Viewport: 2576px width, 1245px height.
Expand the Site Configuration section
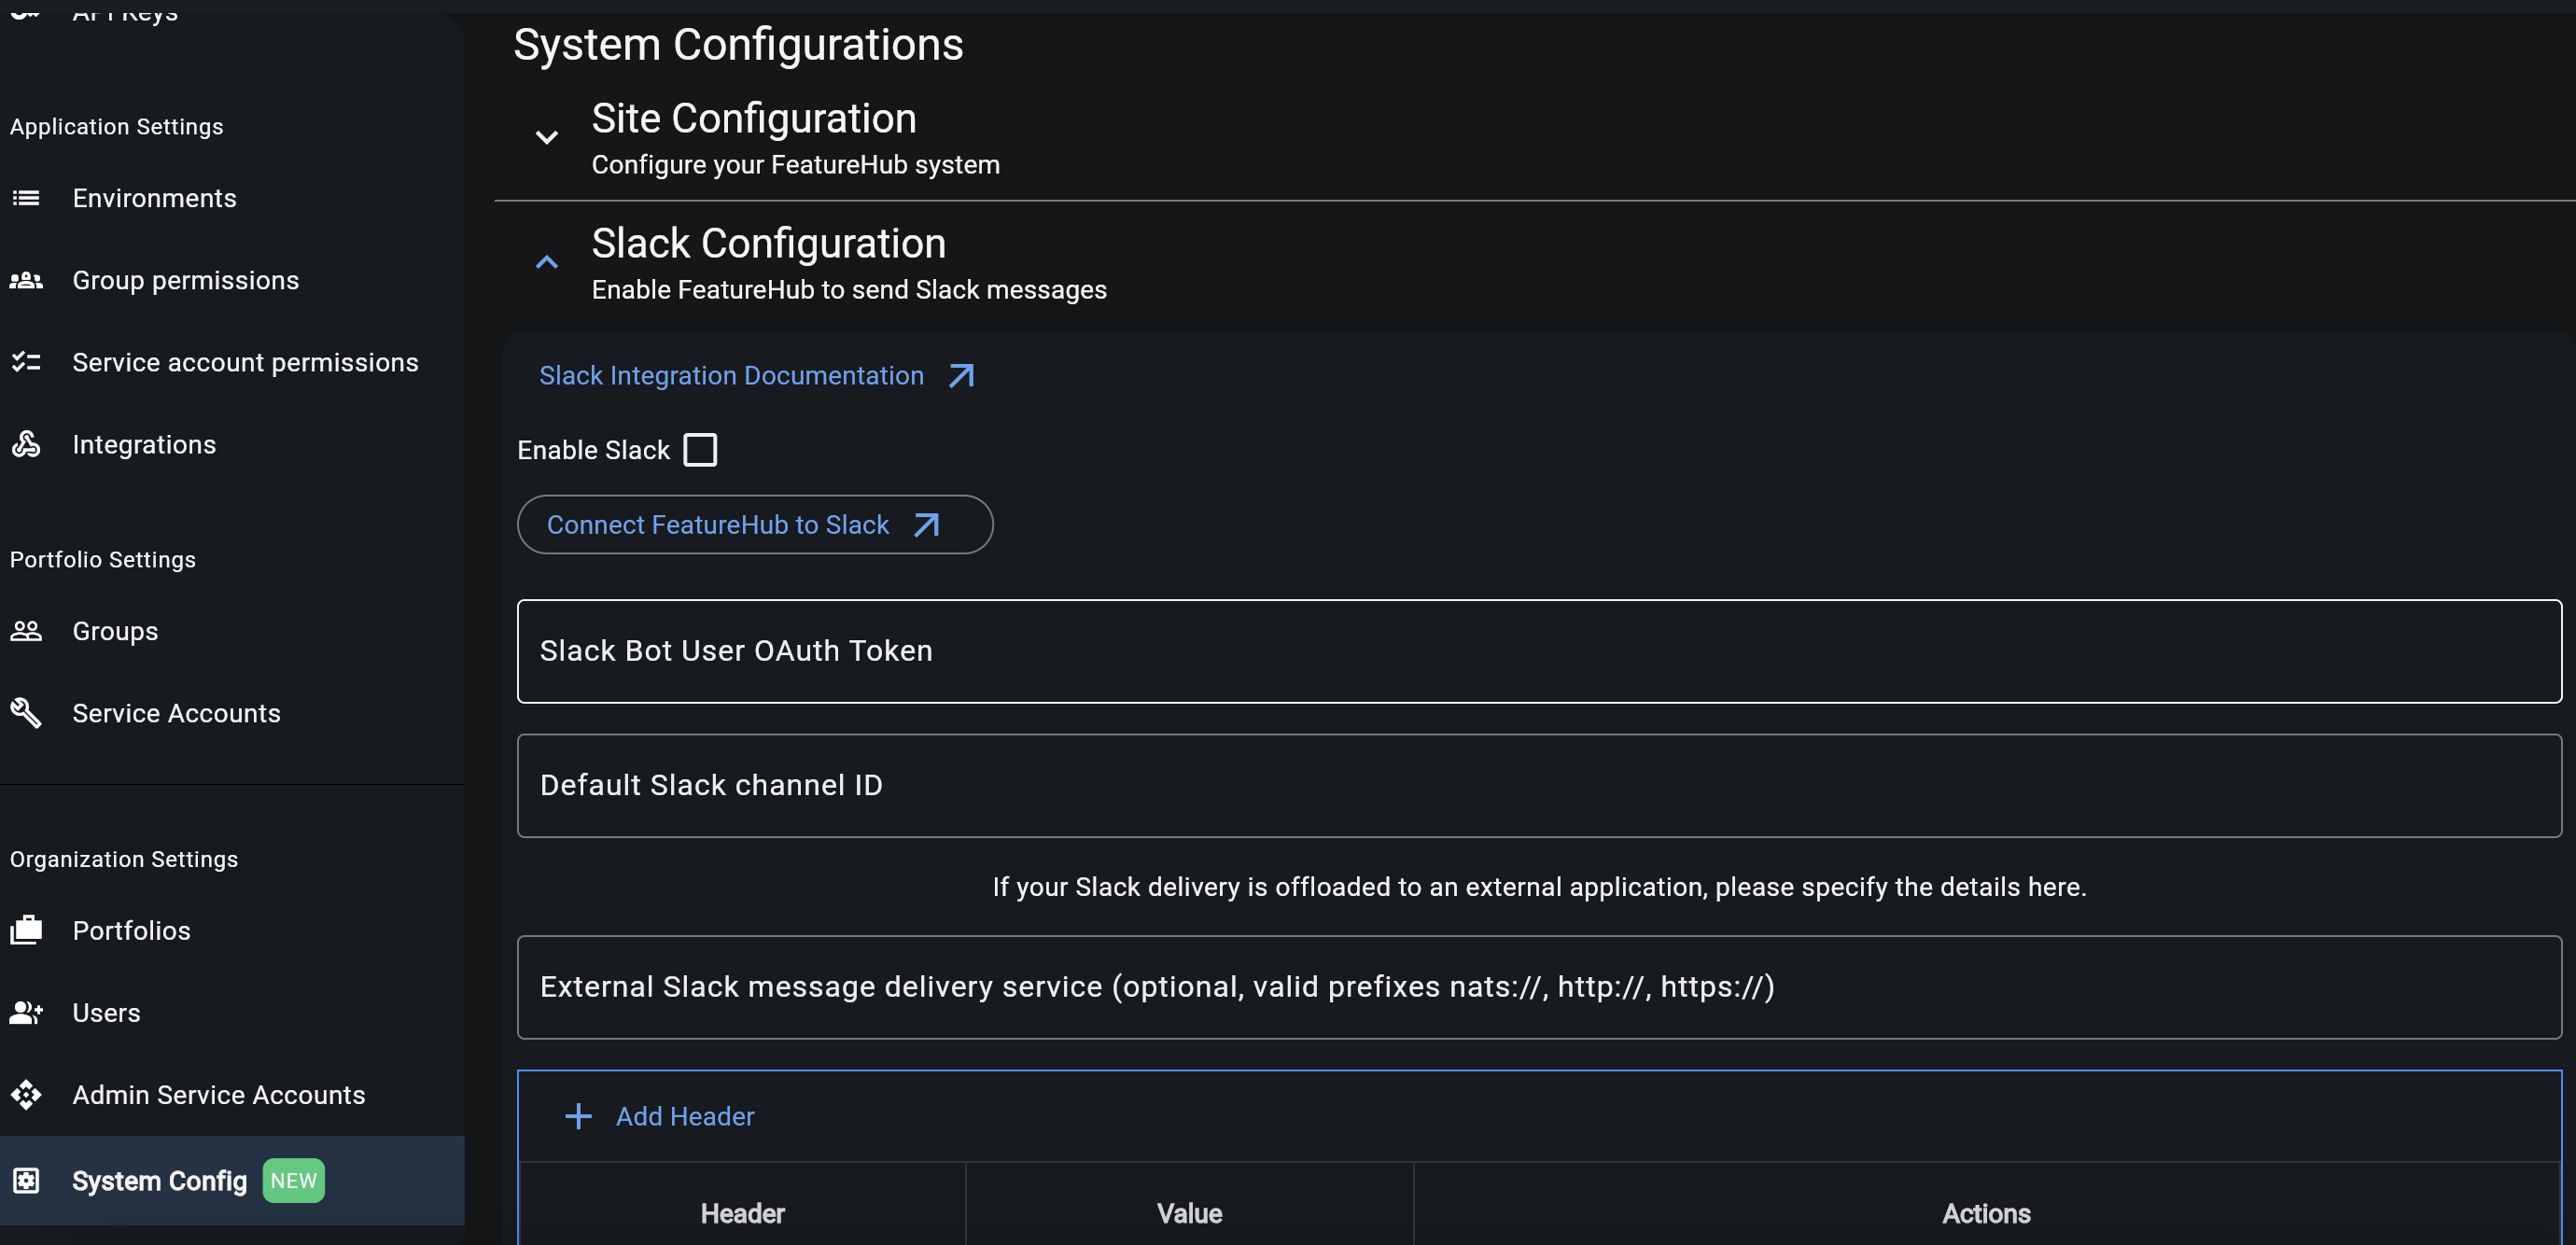tap(546, 136)
